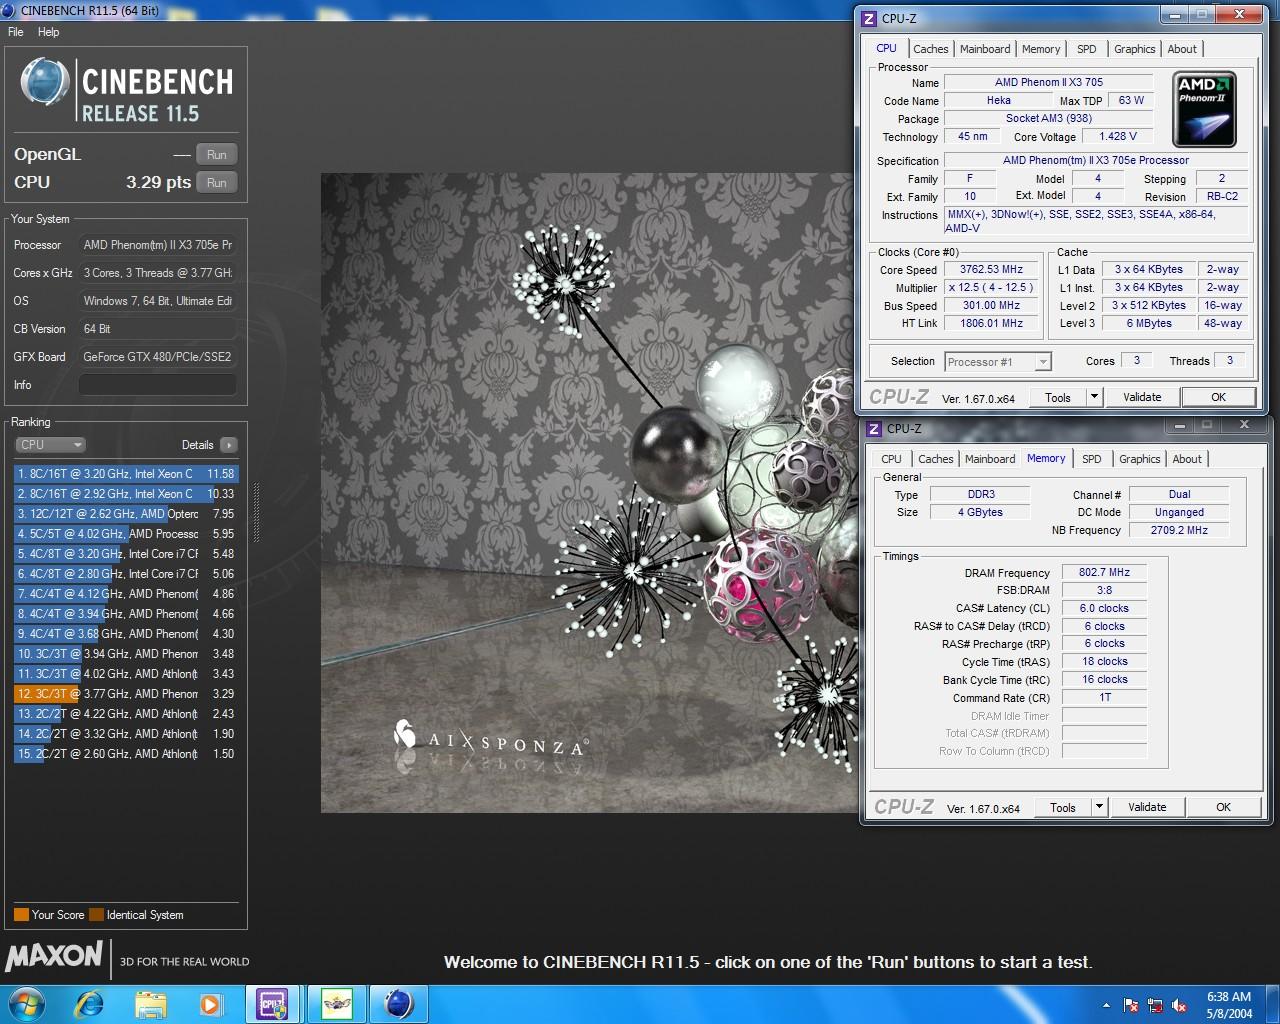Open Windows Explorer folder taskbar icon
Viewport: 1280px width, 1024px height.
[150, 1003]
